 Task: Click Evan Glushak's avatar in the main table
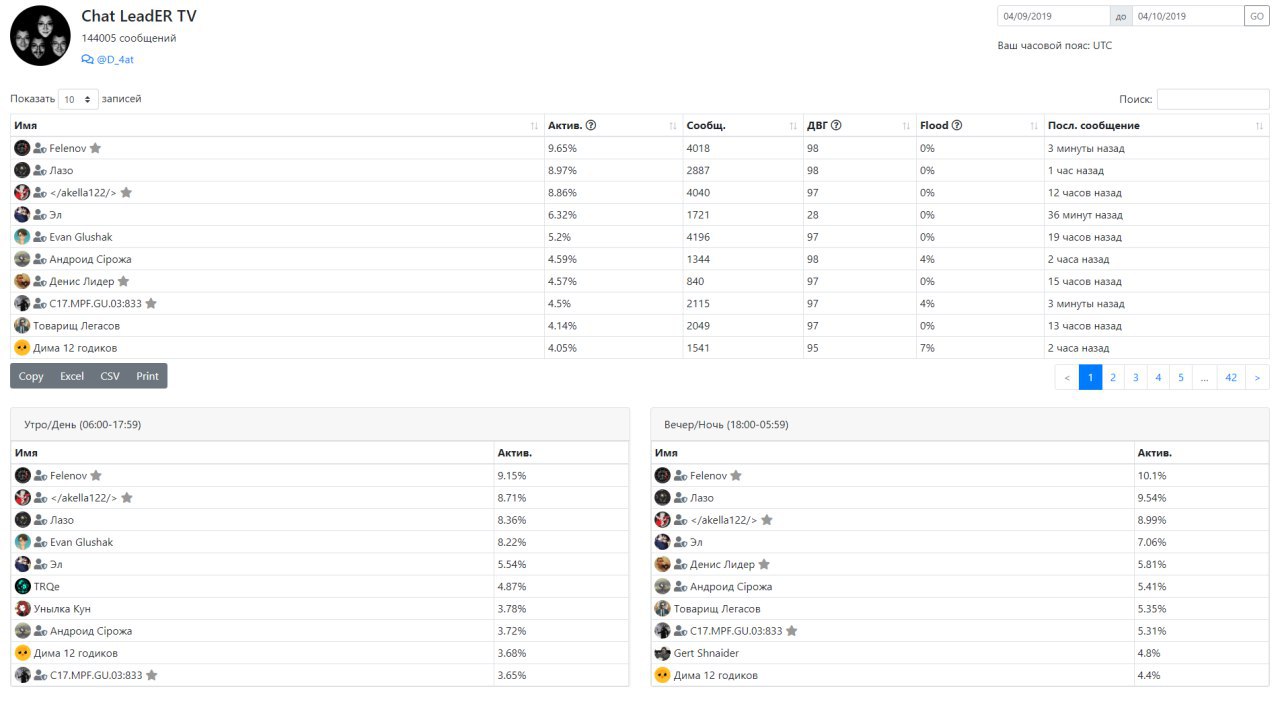click(22, 237)
